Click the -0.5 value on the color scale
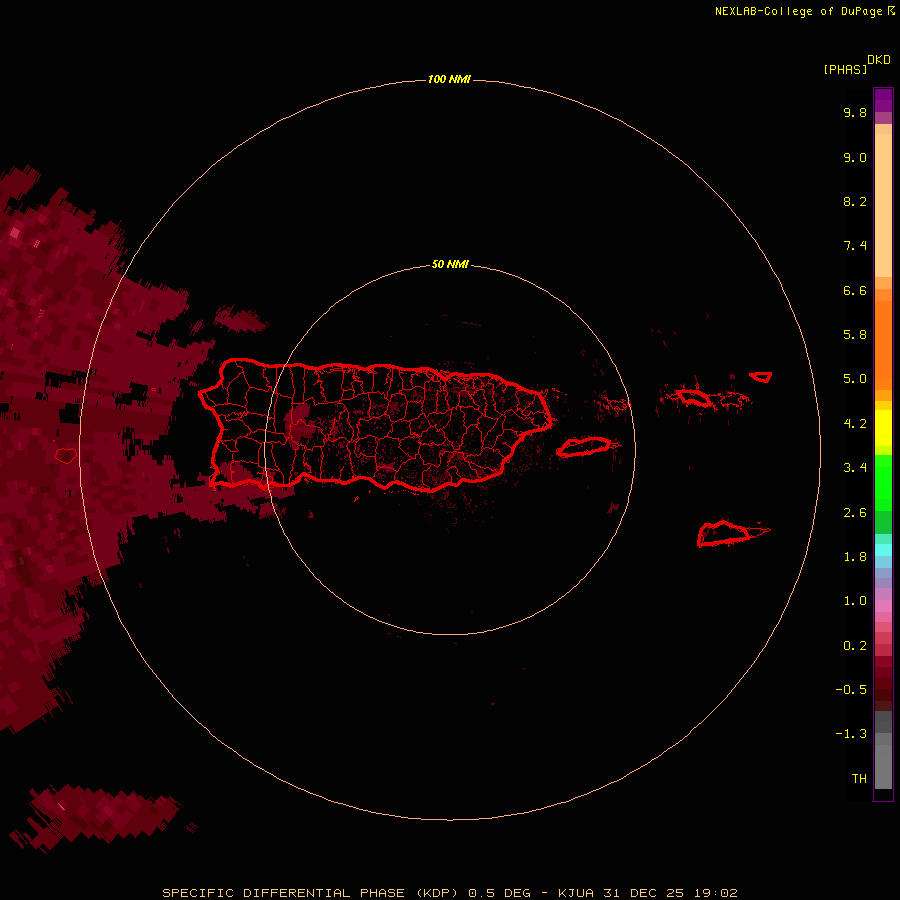This screenshot has width=900, height=900. [851, 690]
